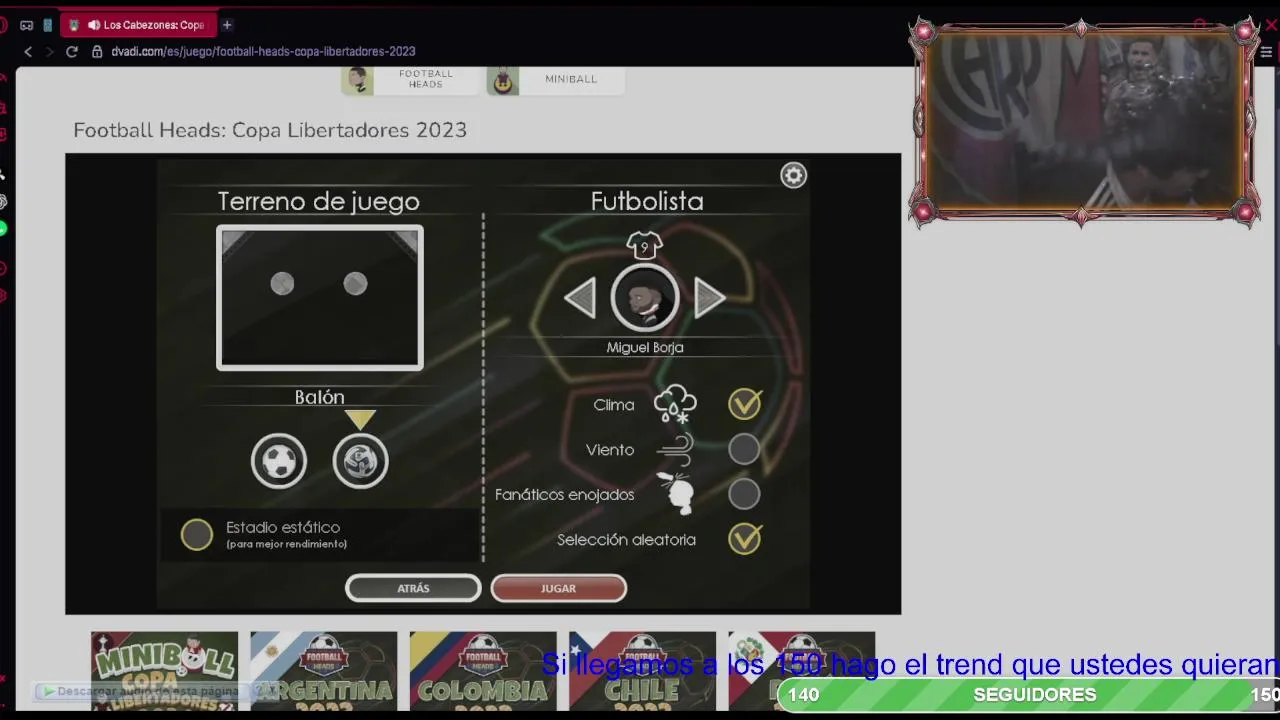Viewport: 1280px width, 720px height.
Task: Click the number 9 jersey icon
Action: tap(644, 245)
